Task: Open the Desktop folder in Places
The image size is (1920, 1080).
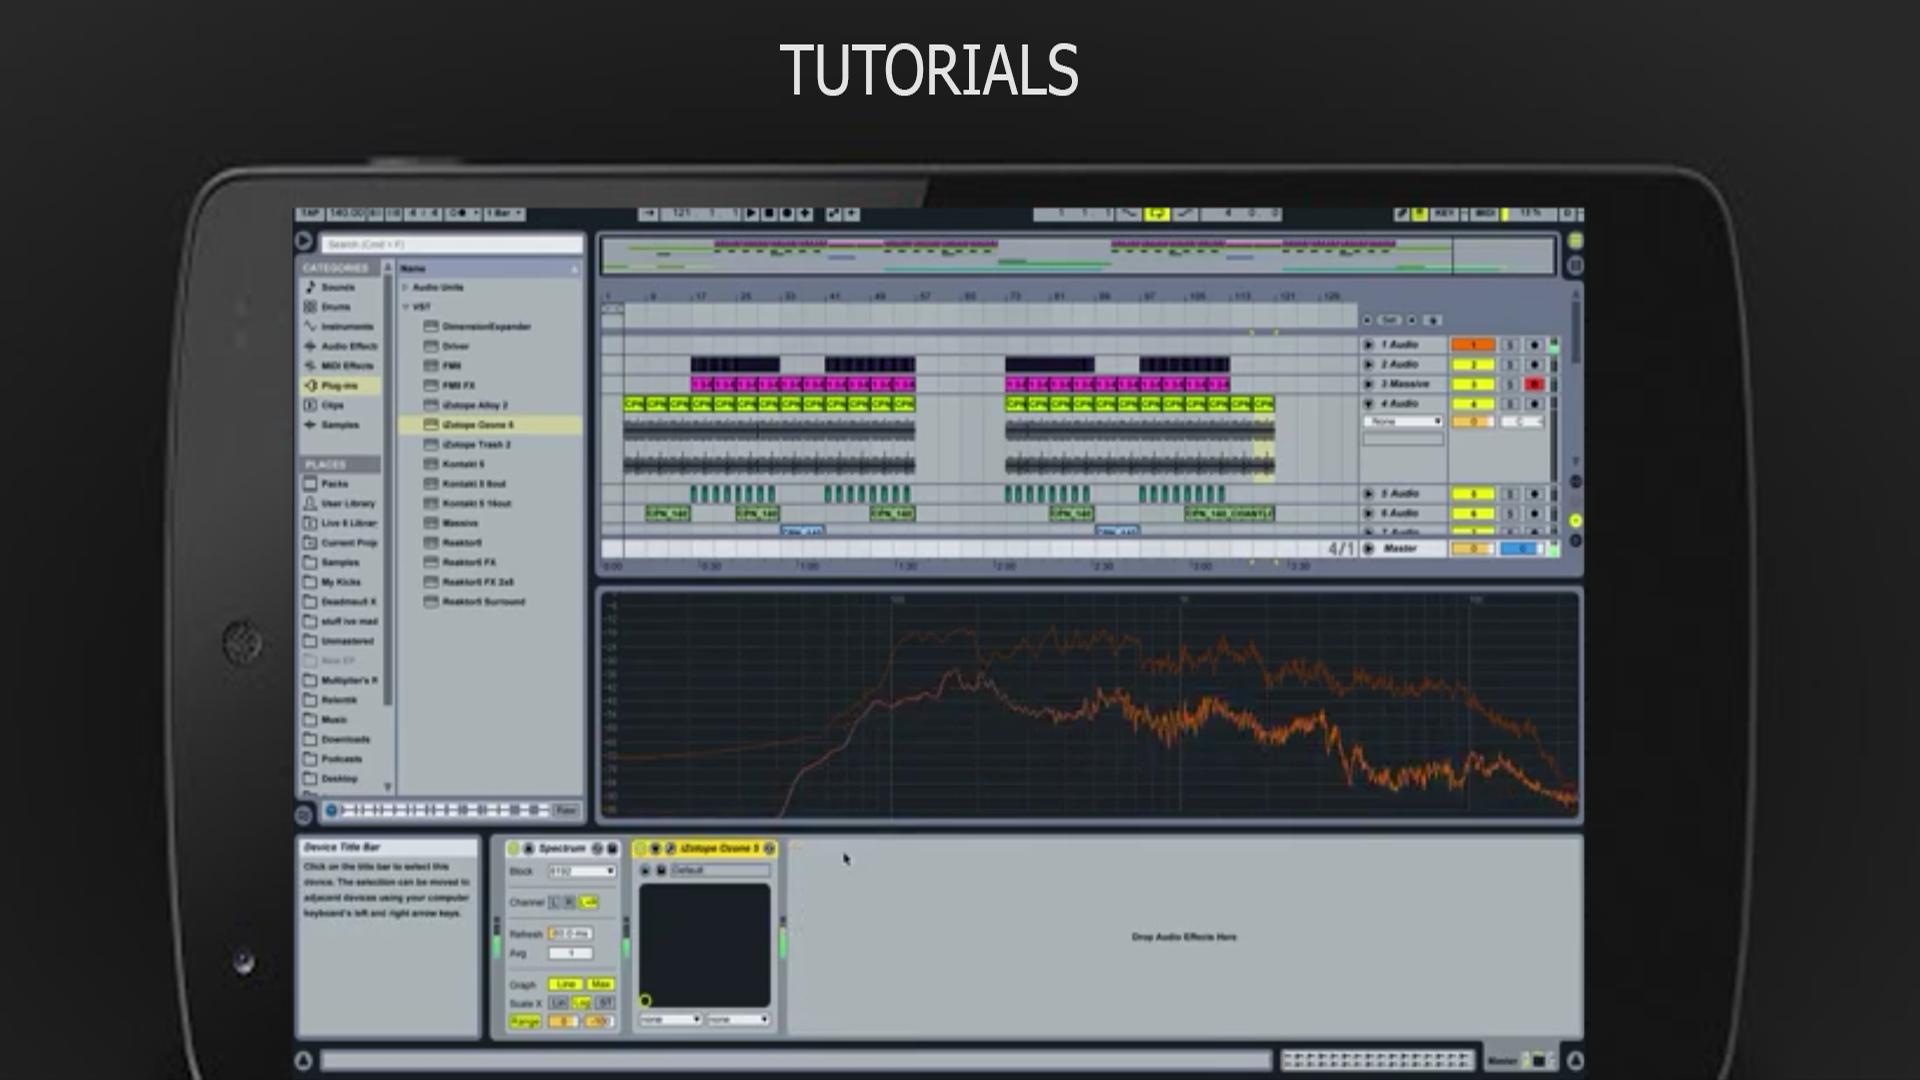Action: (339, 779)
